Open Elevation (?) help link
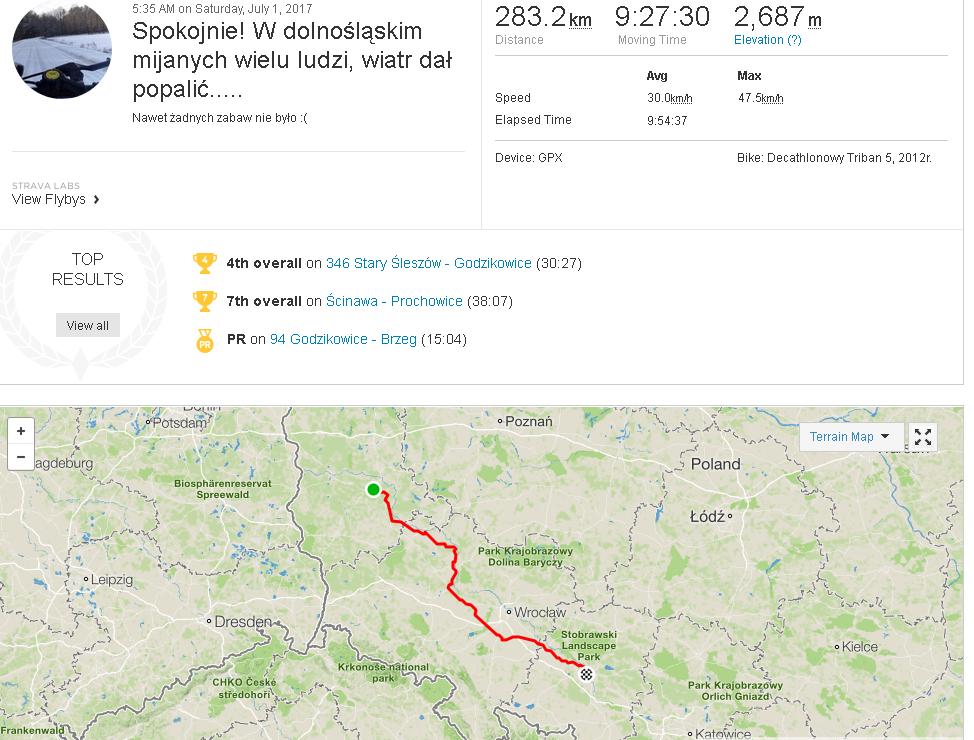This screenshot has height=740, width=974. tap(767, 40)
